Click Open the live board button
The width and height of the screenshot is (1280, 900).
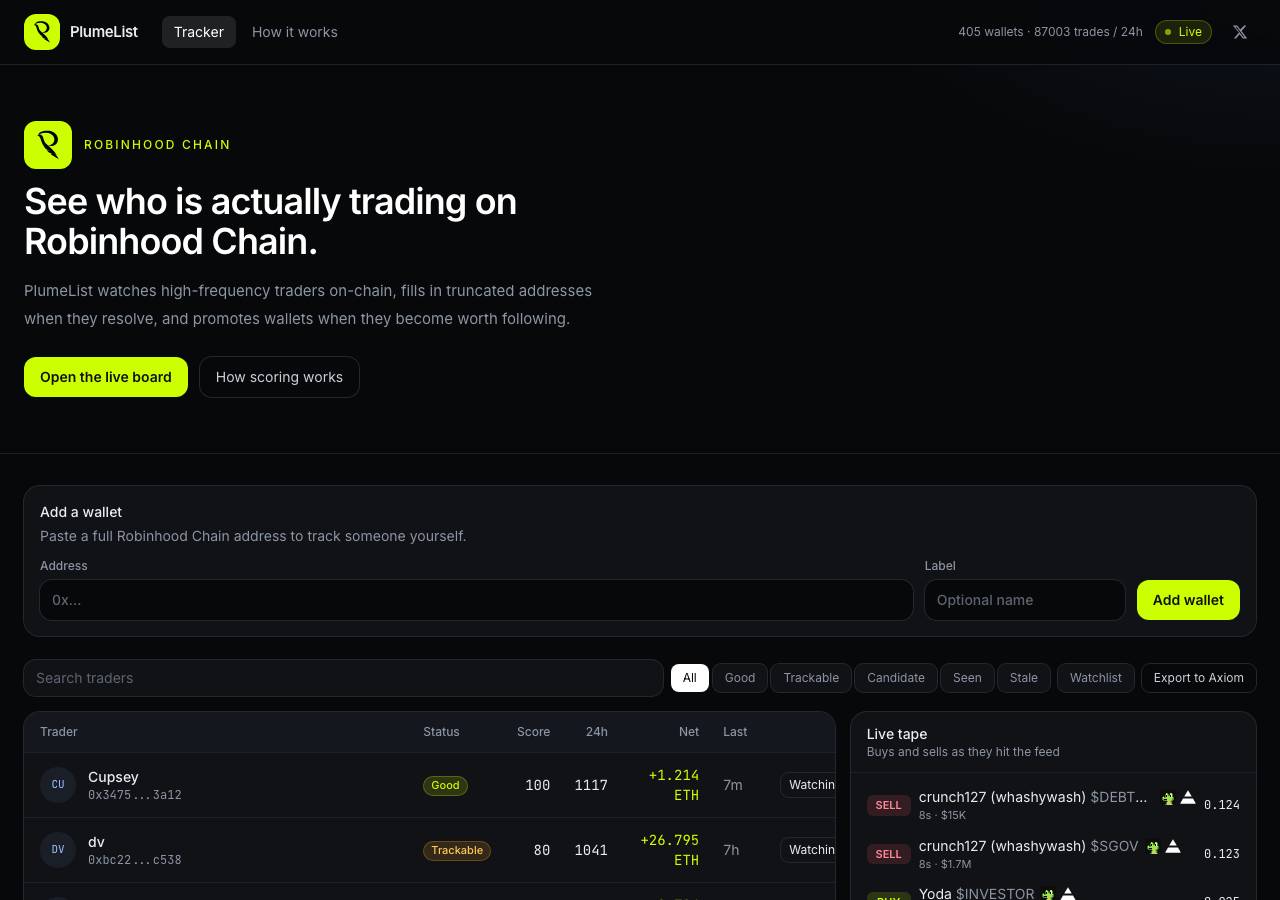coord(106,377)
